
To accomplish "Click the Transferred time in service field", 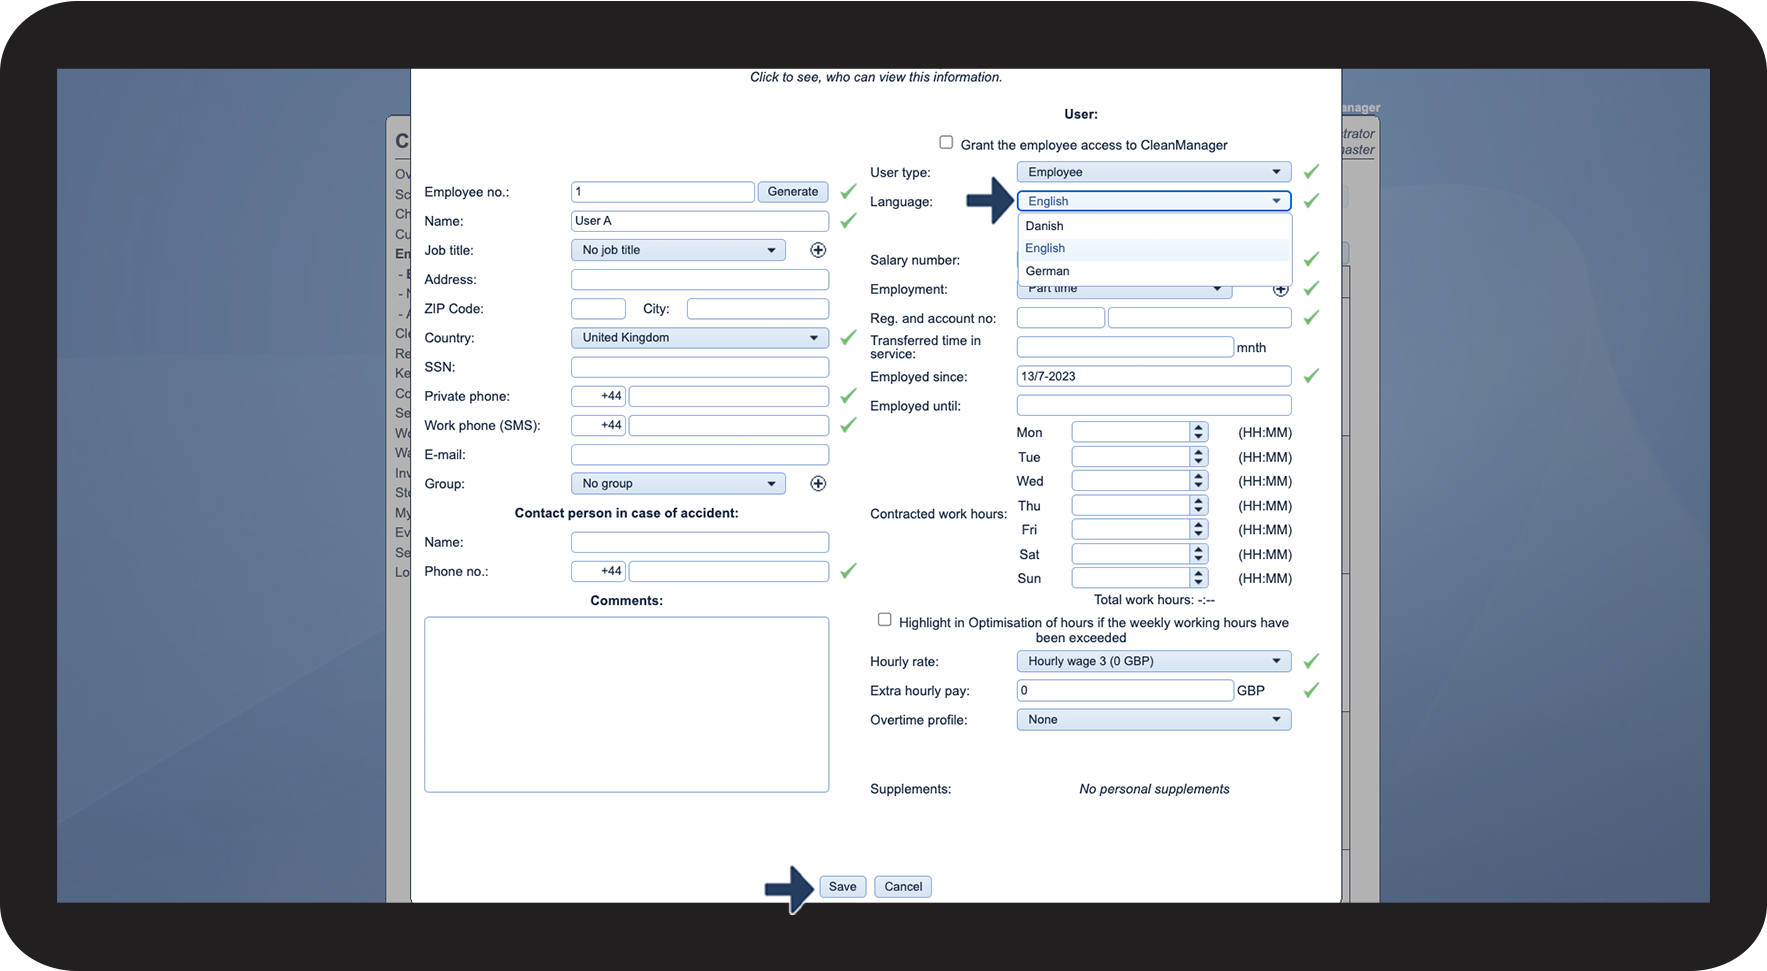I will (x=1125, y=347).
